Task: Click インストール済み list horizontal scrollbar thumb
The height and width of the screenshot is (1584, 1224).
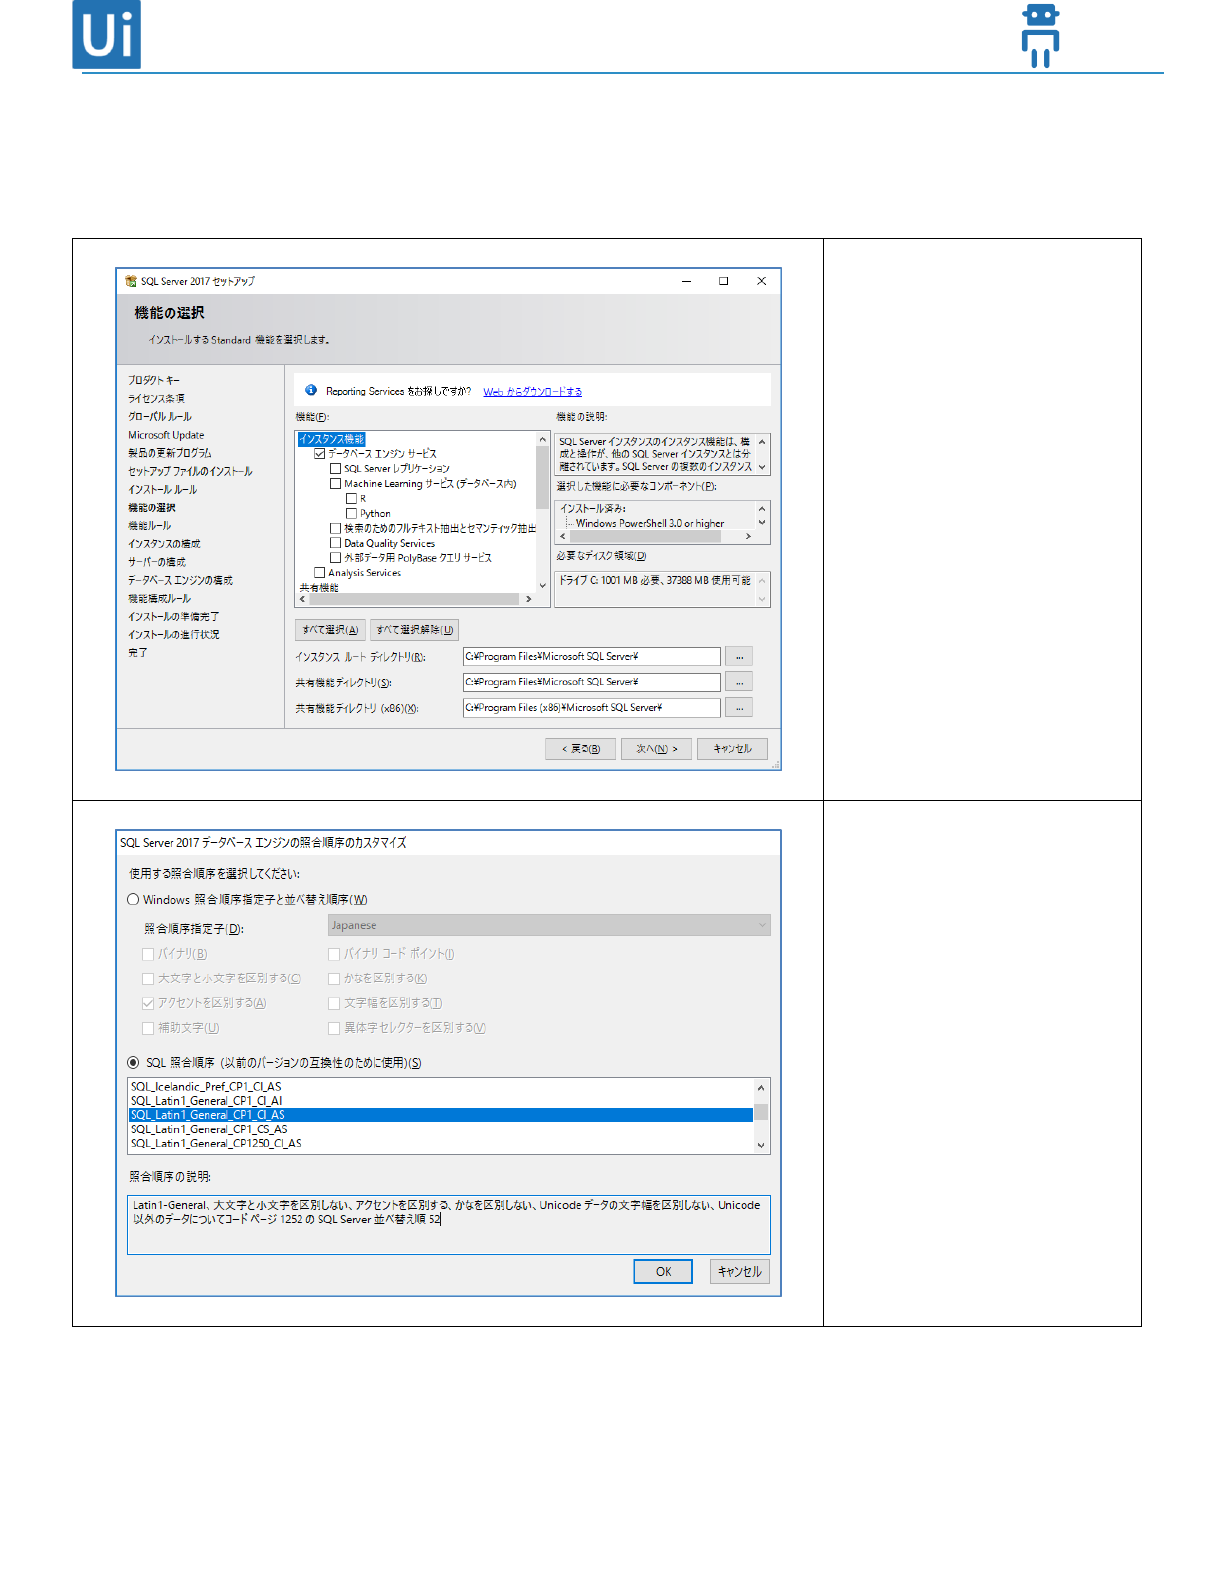Action: click(644, 536)
